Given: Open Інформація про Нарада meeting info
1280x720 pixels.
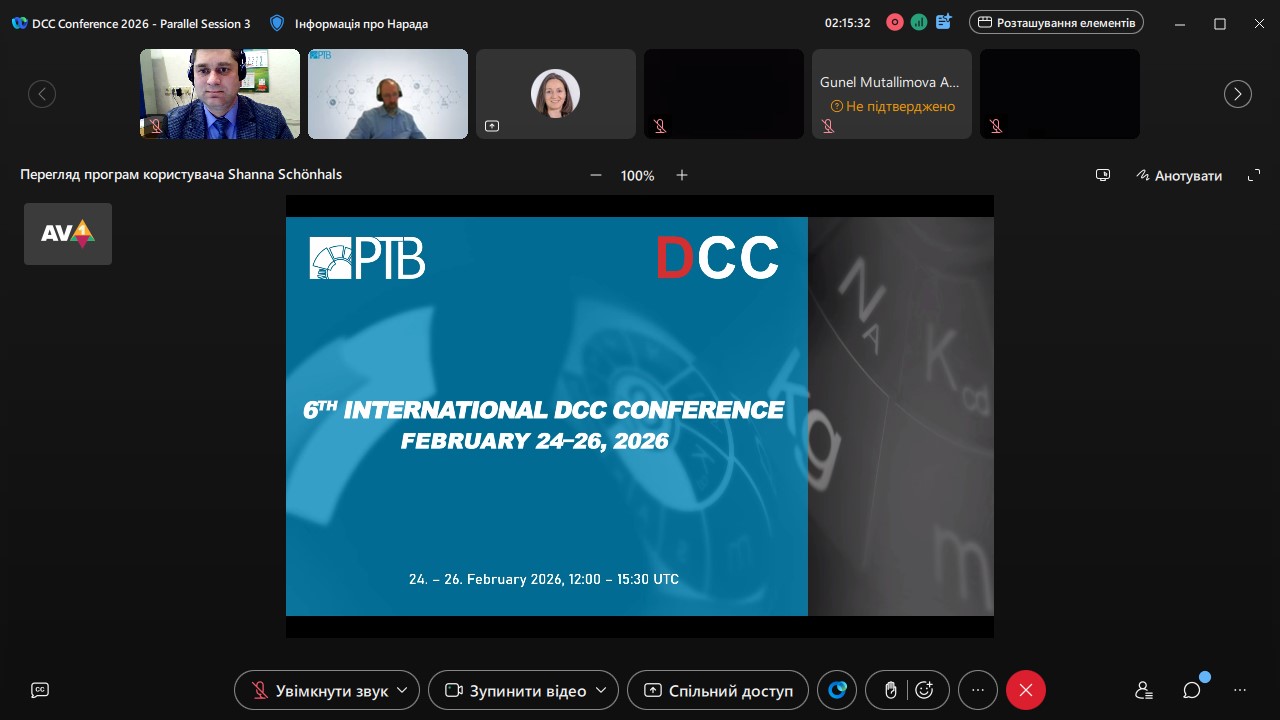Looking at the screenshot, I should [x=349, y=23].
